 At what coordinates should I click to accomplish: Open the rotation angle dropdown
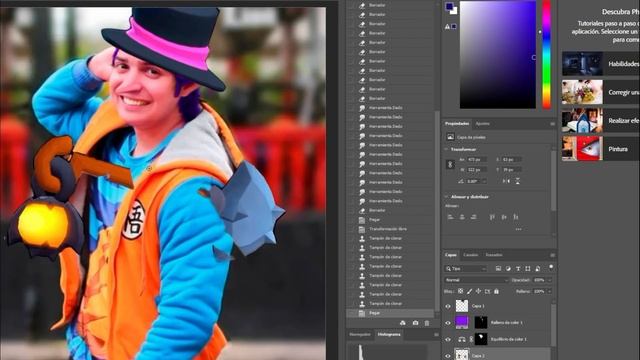tap(484, 181)
